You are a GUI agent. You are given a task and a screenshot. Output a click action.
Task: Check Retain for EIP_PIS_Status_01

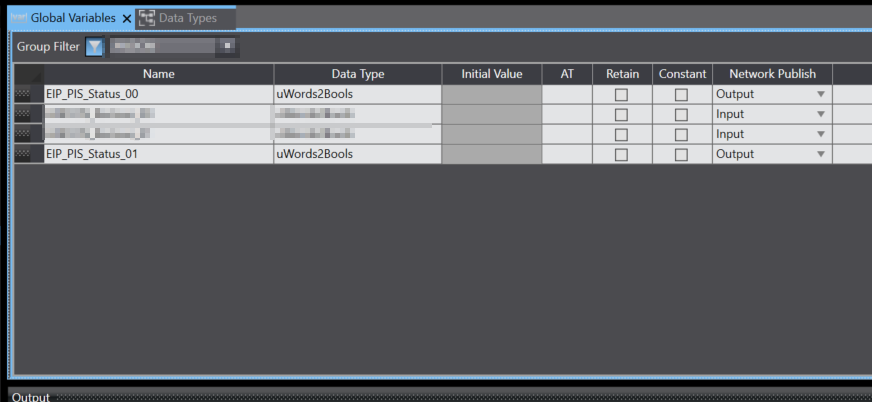click(x=621, y=154)
